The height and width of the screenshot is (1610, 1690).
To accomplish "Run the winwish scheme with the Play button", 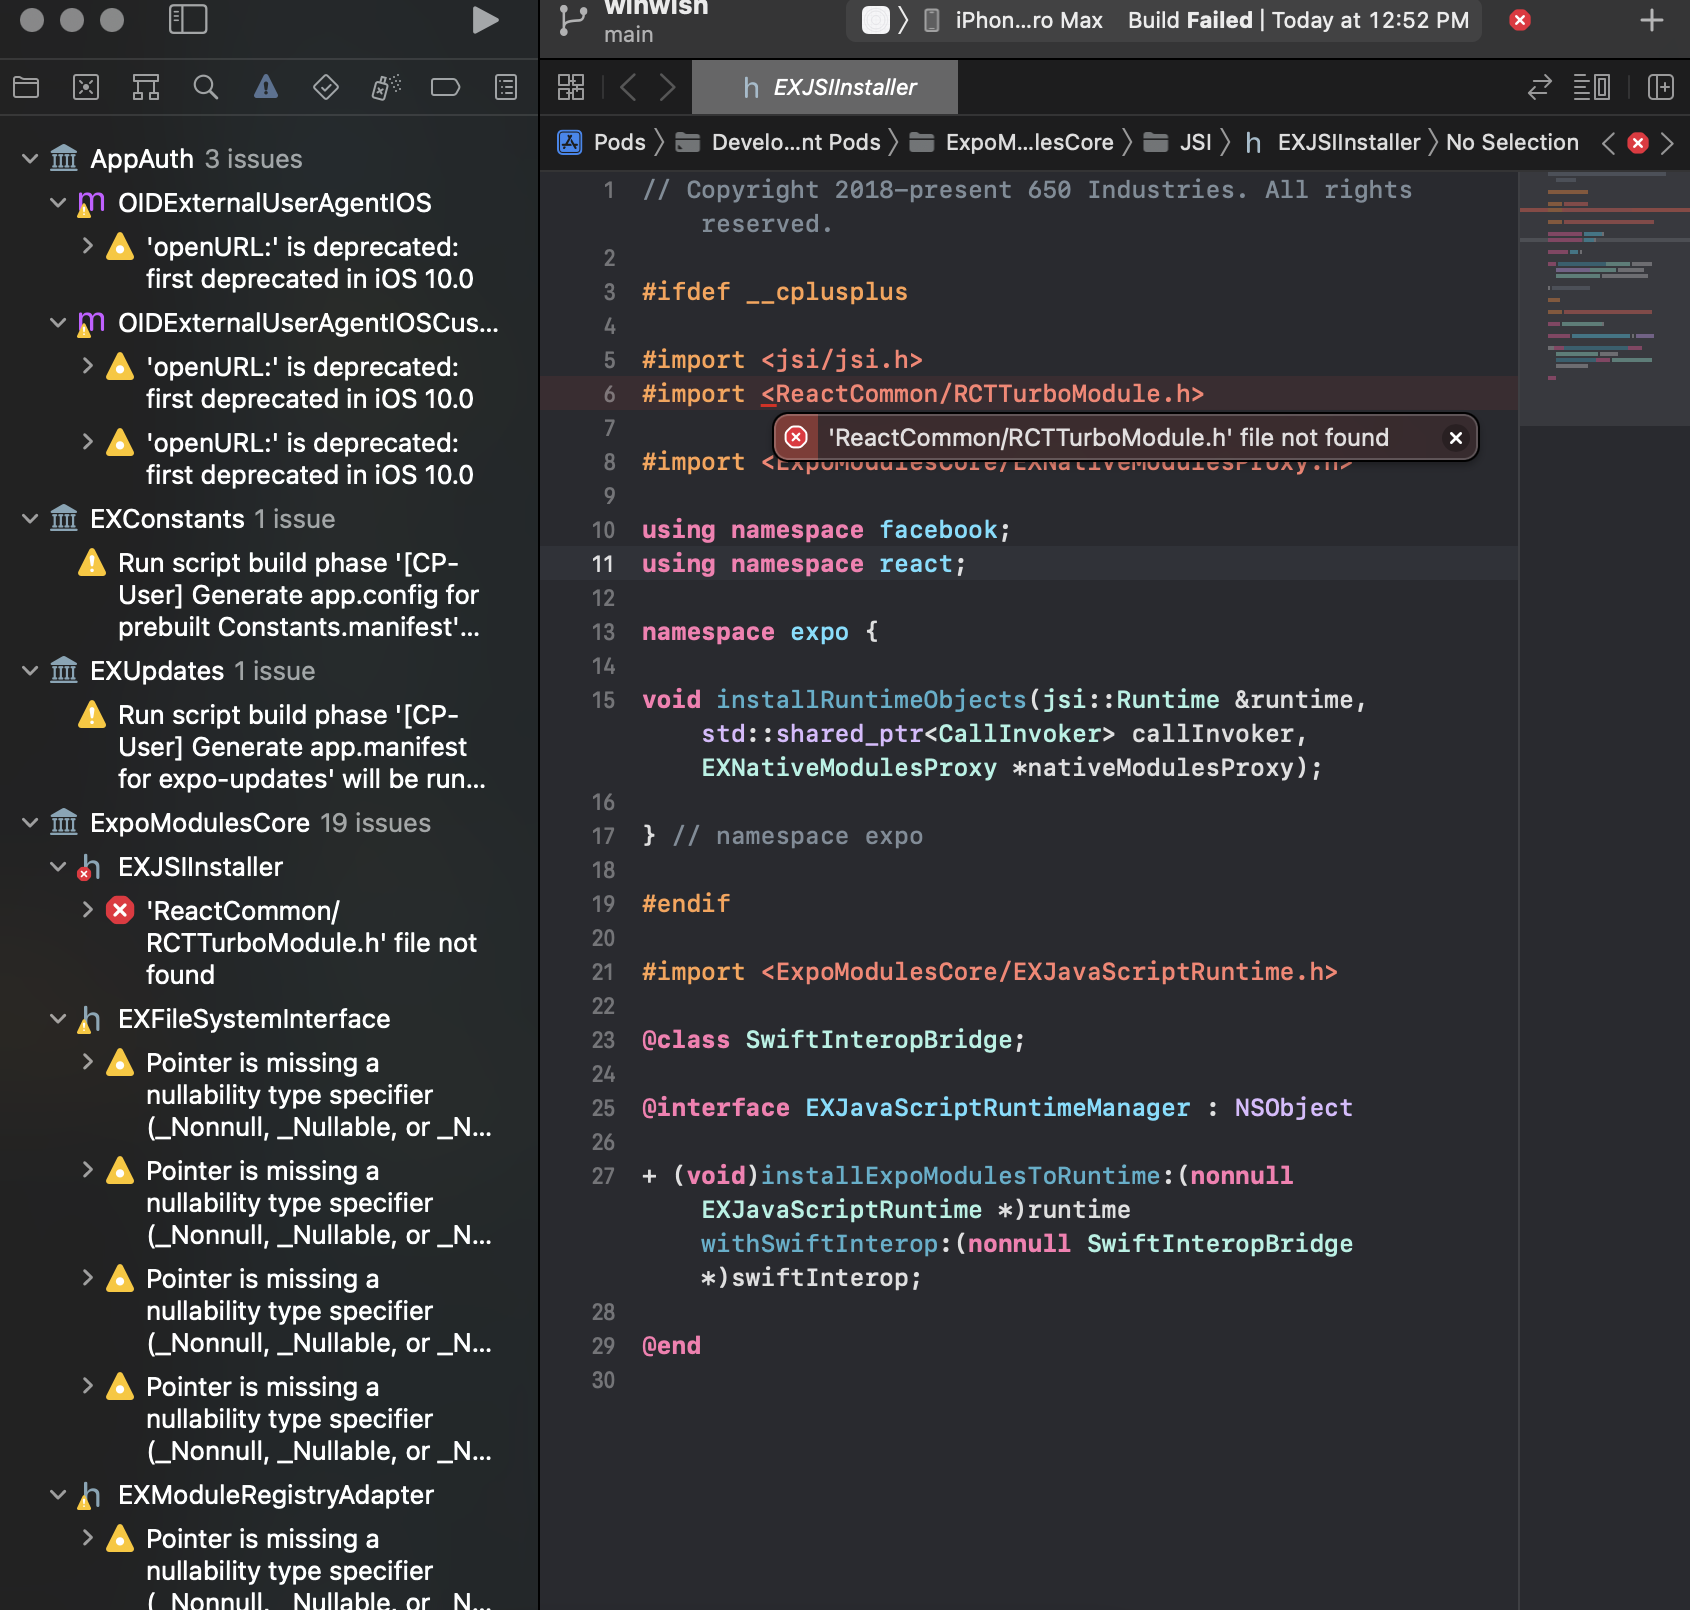I will click(x=485, y=19).
